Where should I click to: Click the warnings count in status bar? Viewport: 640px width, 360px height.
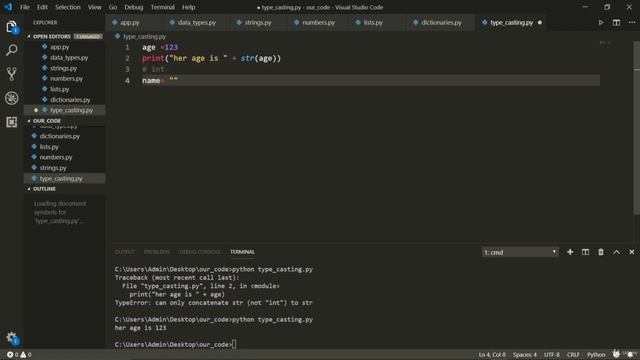[26, 354]
